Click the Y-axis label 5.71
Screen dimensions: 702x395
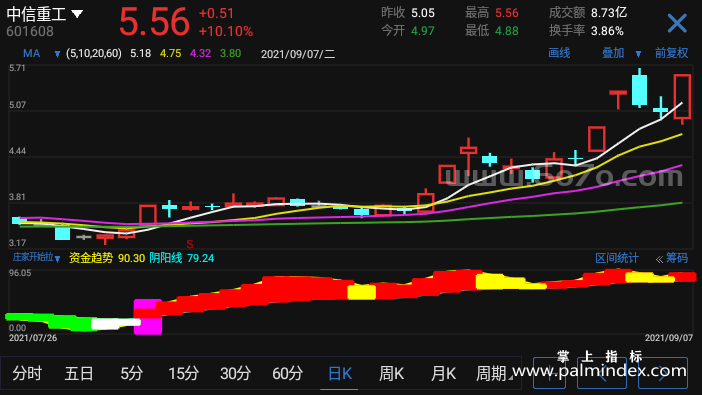pos(17,68)
